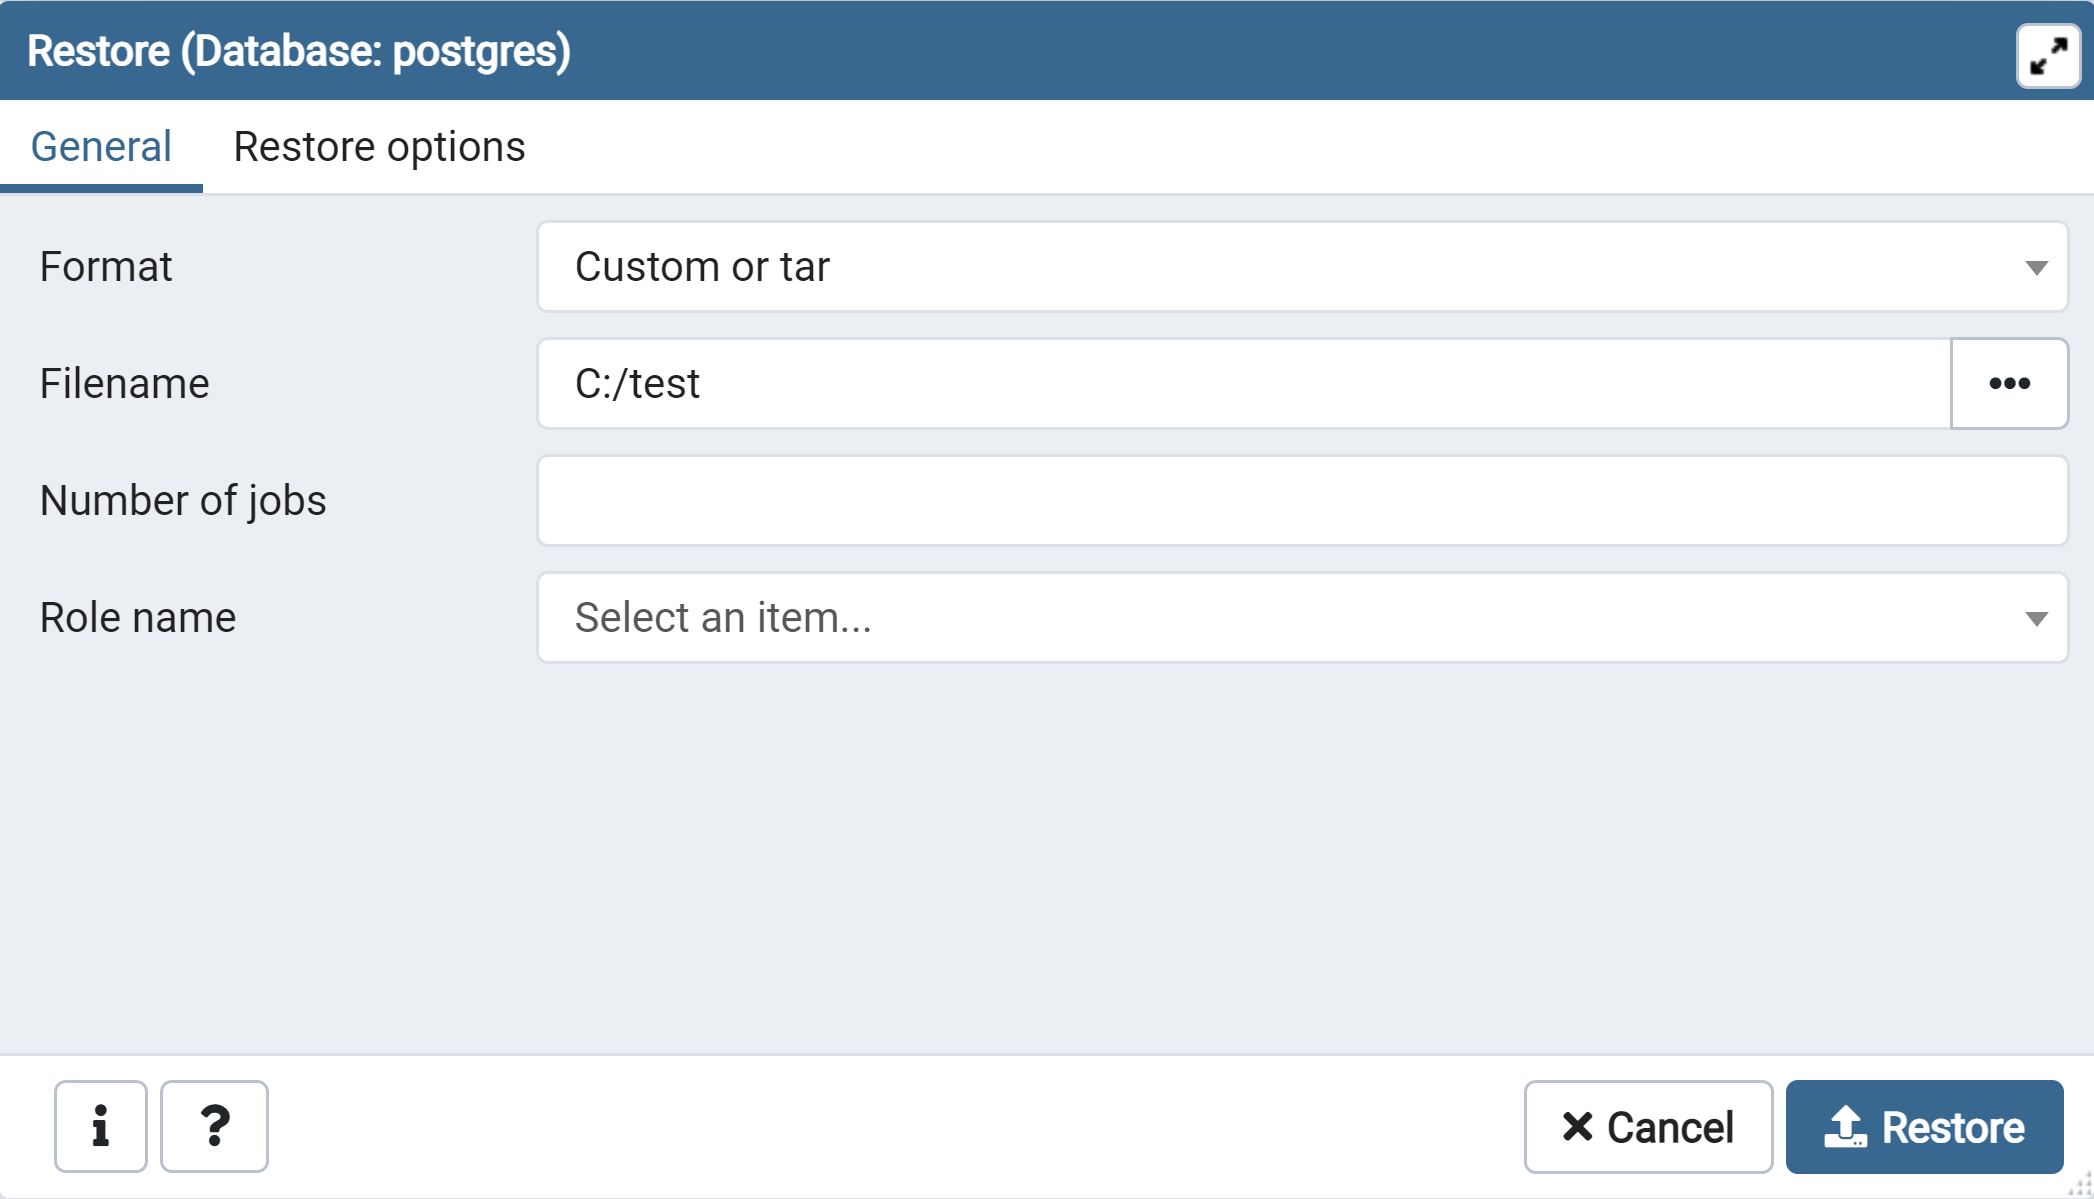Open the Format combo box showing Custom or tar

pyautogui.click(x=1280, y=267)
